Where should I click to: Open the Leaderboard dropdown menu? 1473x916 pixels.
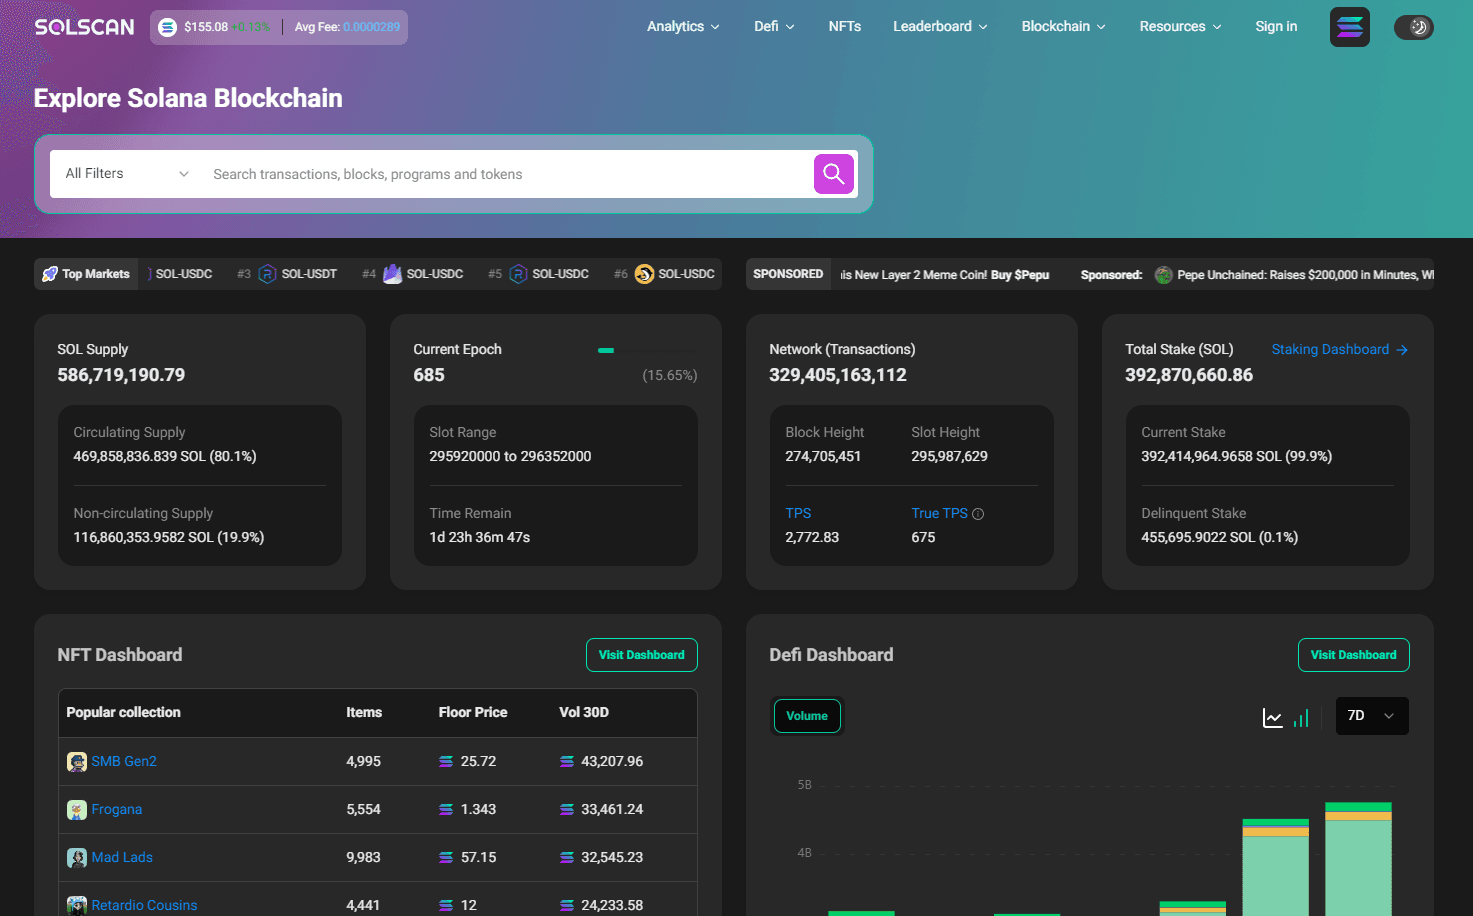click(940, 27)
